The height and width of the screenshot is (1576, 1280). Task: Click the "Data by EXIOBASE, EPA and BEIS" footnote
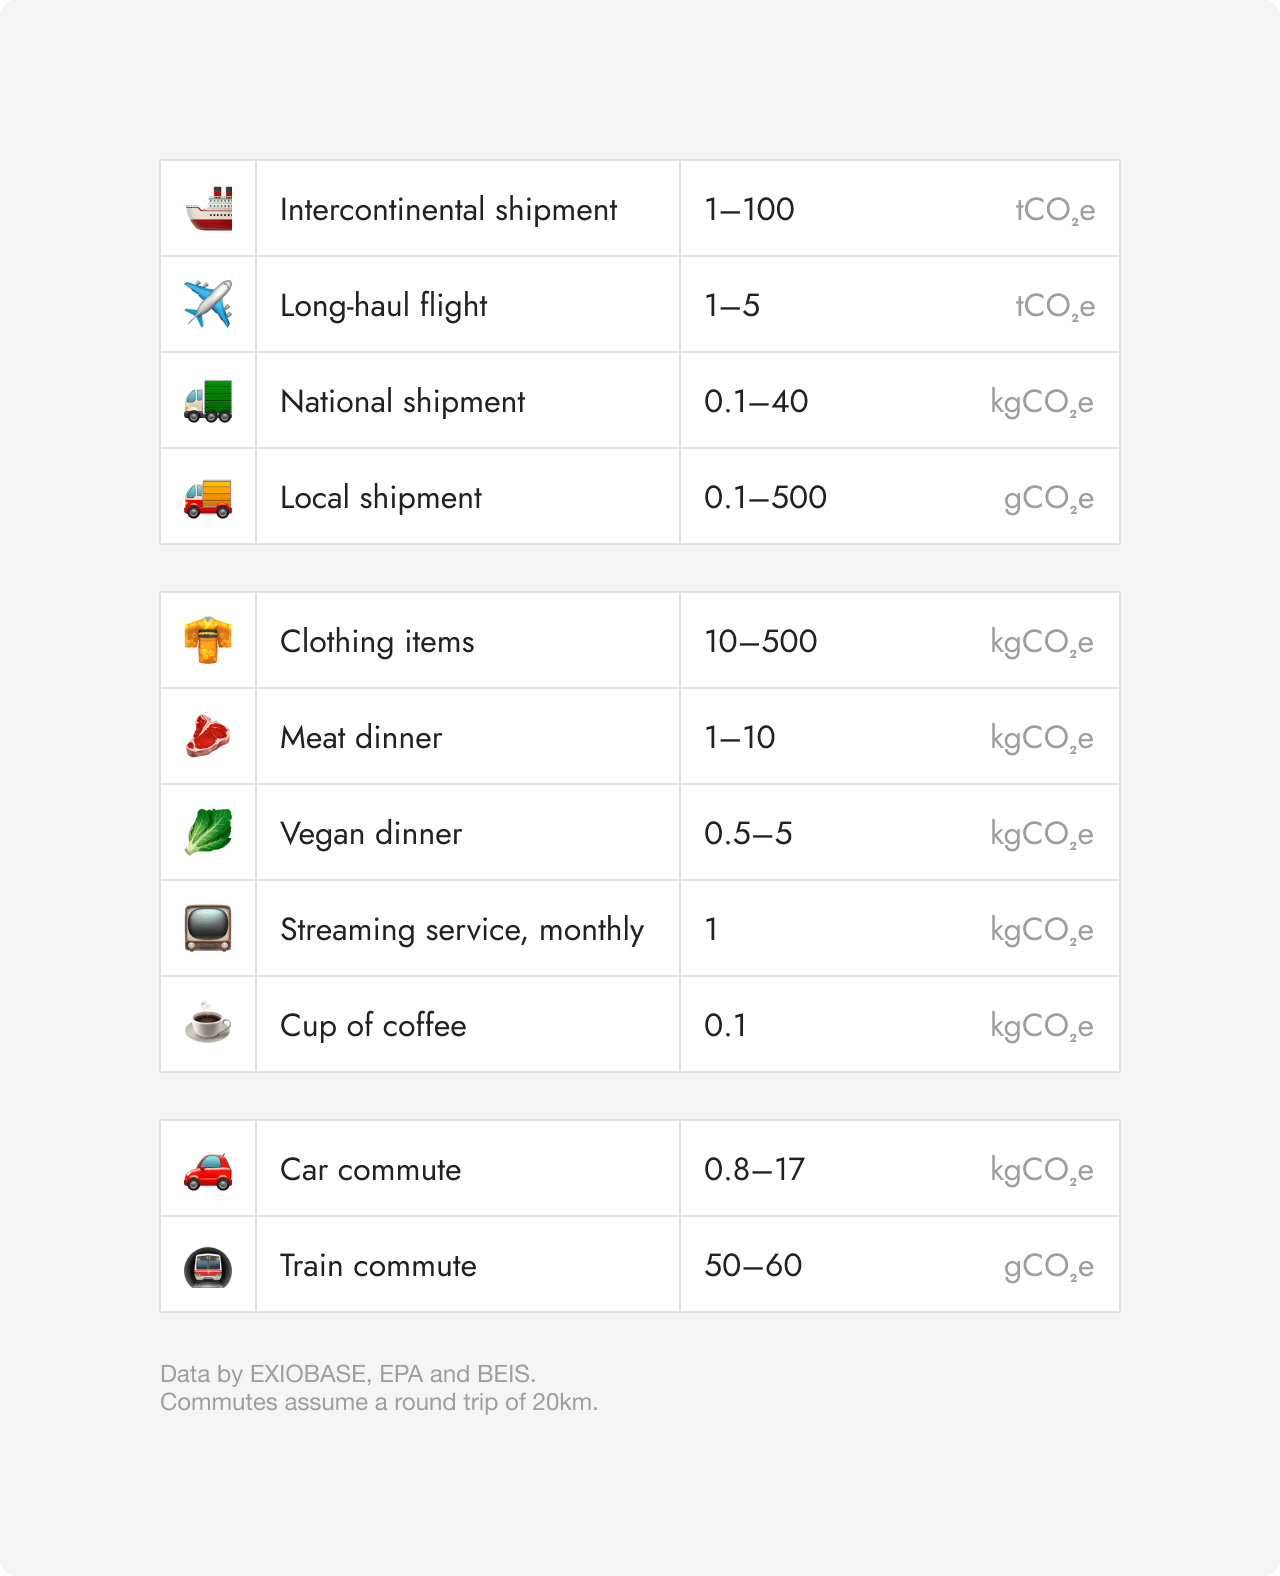click(x=348, y=1374)
